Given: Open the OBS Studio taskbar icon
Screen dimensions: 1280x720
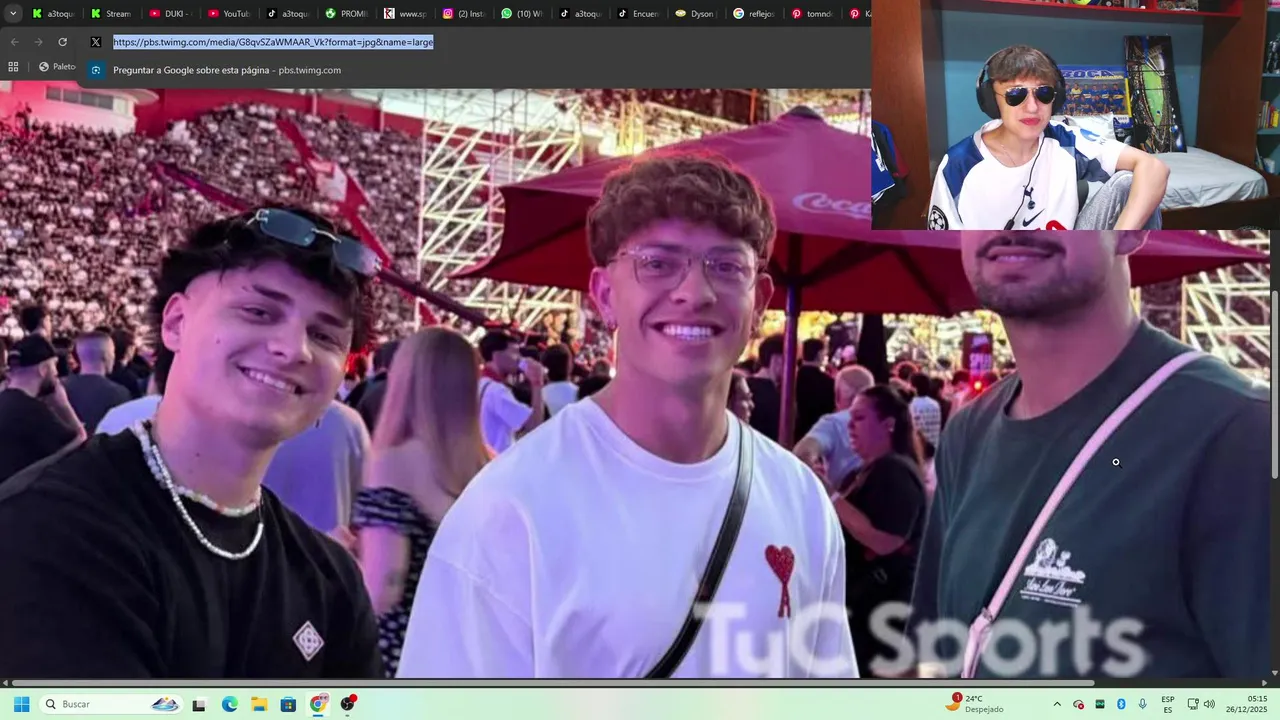Looking at the screenshot, I should [348, 704].
